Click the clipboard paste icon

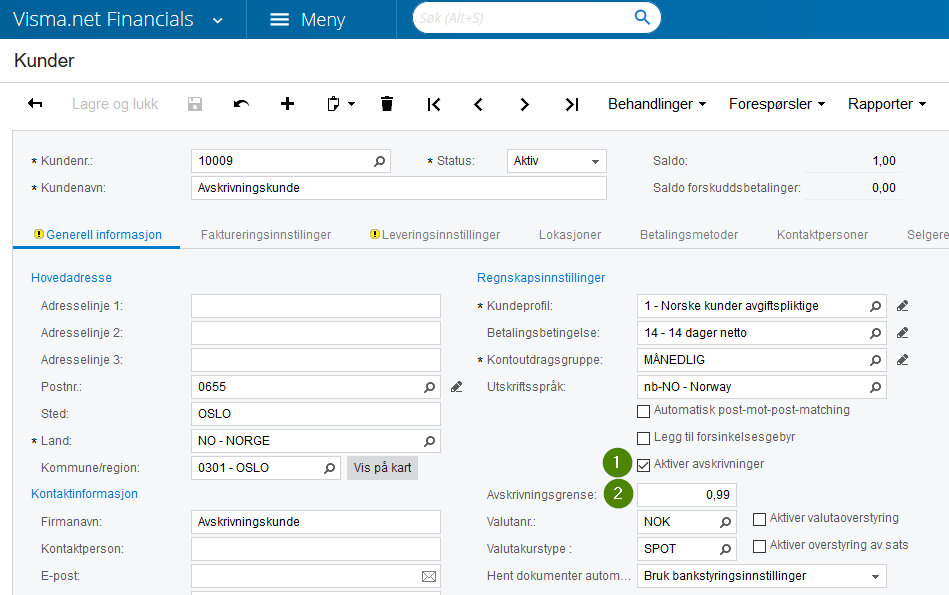coord(333,104)
